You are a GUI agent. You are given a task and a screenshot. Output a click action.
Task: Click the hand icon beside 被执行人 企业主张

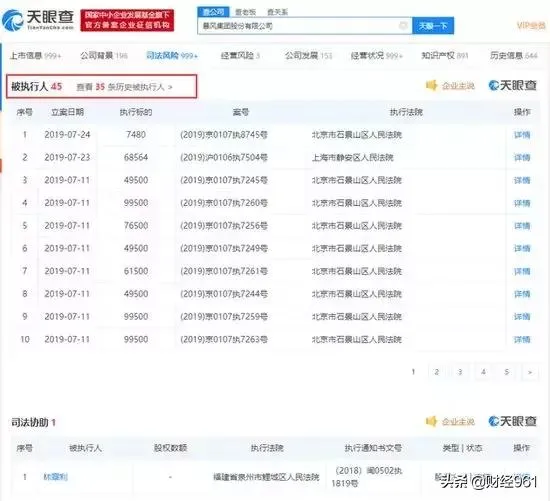pos(431,85)
